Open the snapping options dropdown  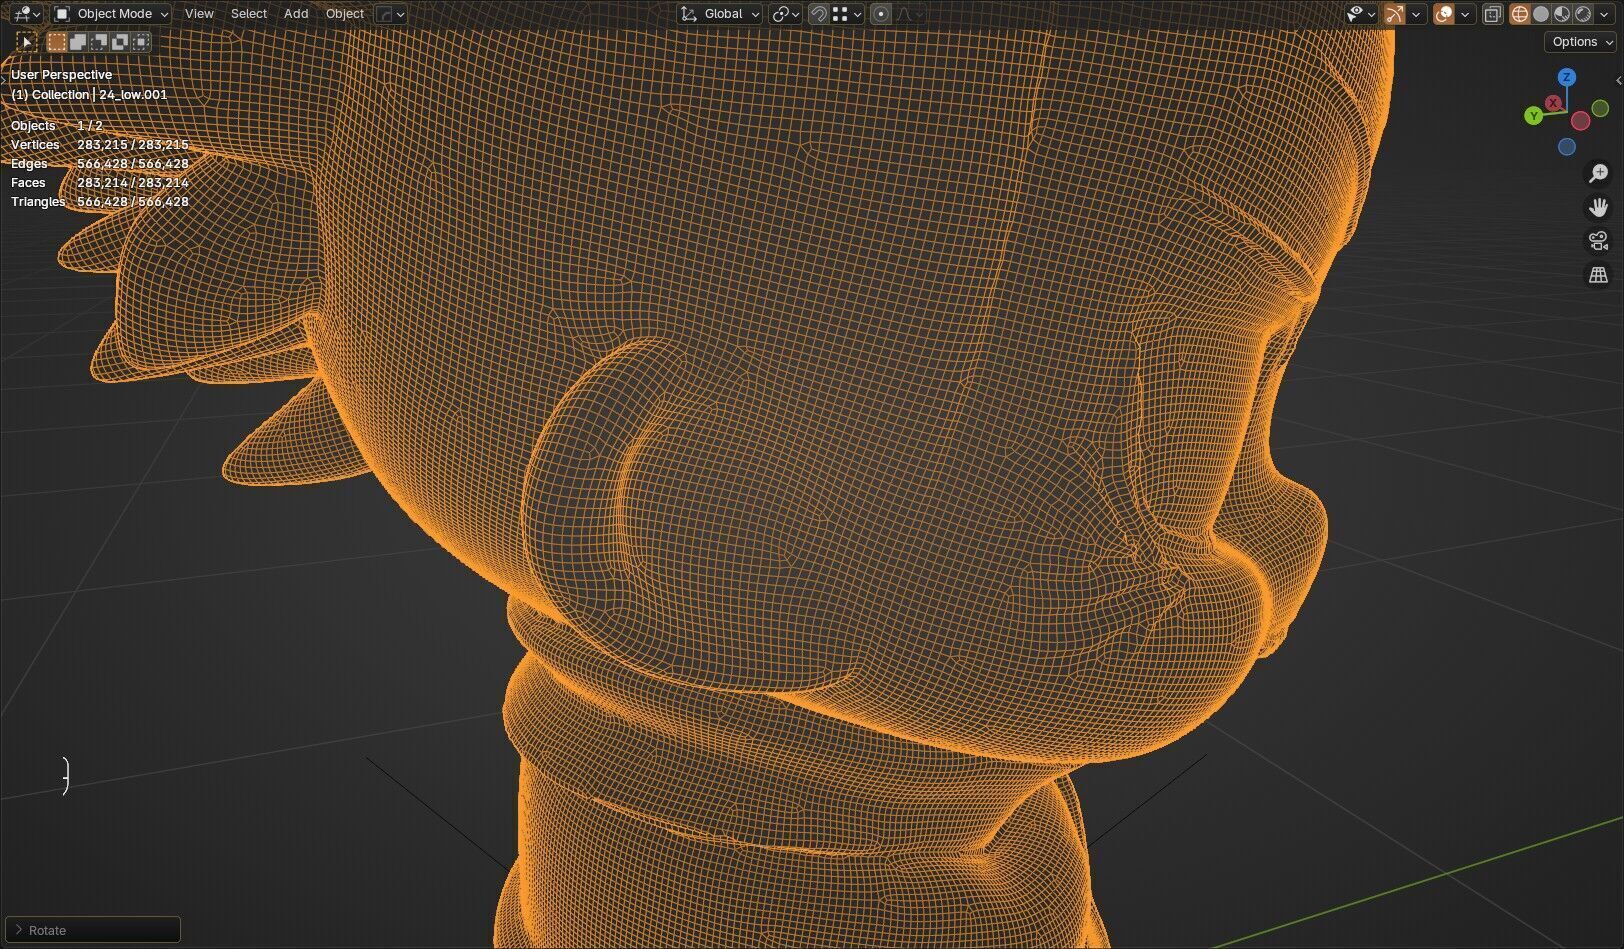pos(847,14)
